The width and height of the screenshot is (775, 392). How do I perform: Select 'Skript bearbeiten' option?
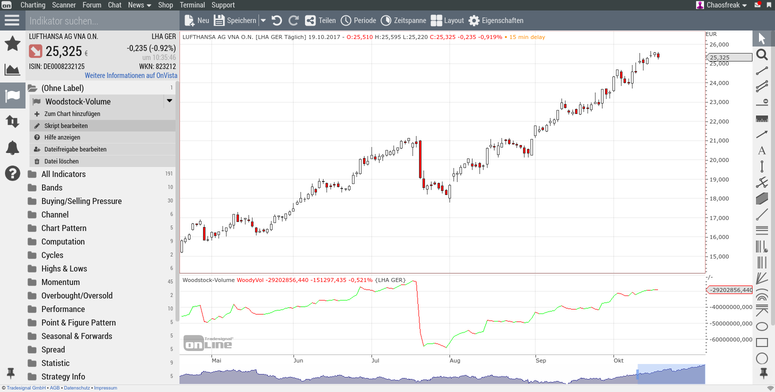pos(103,126)
